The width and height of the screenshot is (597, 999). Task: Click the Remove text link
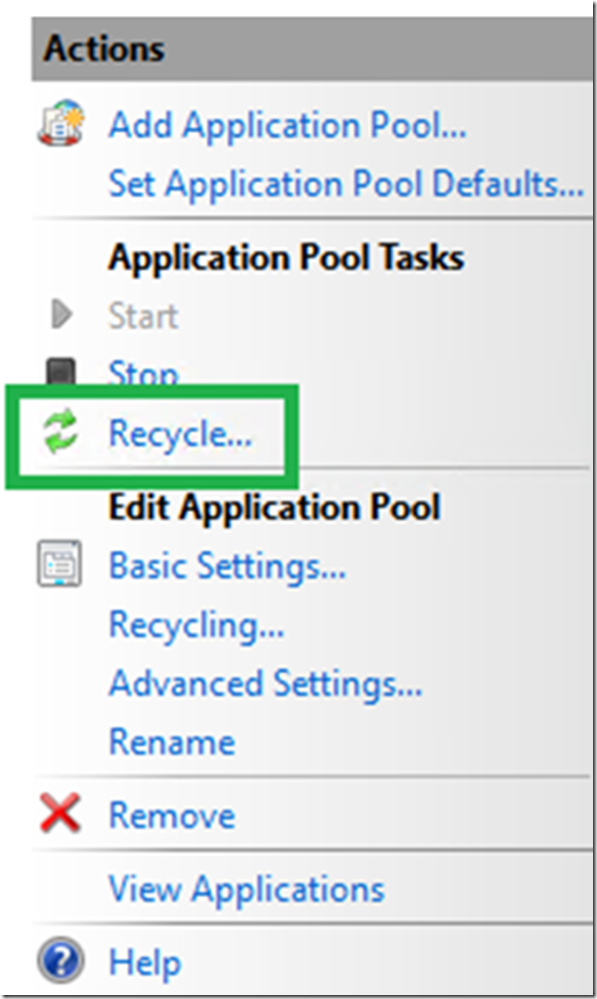point(172,816)
